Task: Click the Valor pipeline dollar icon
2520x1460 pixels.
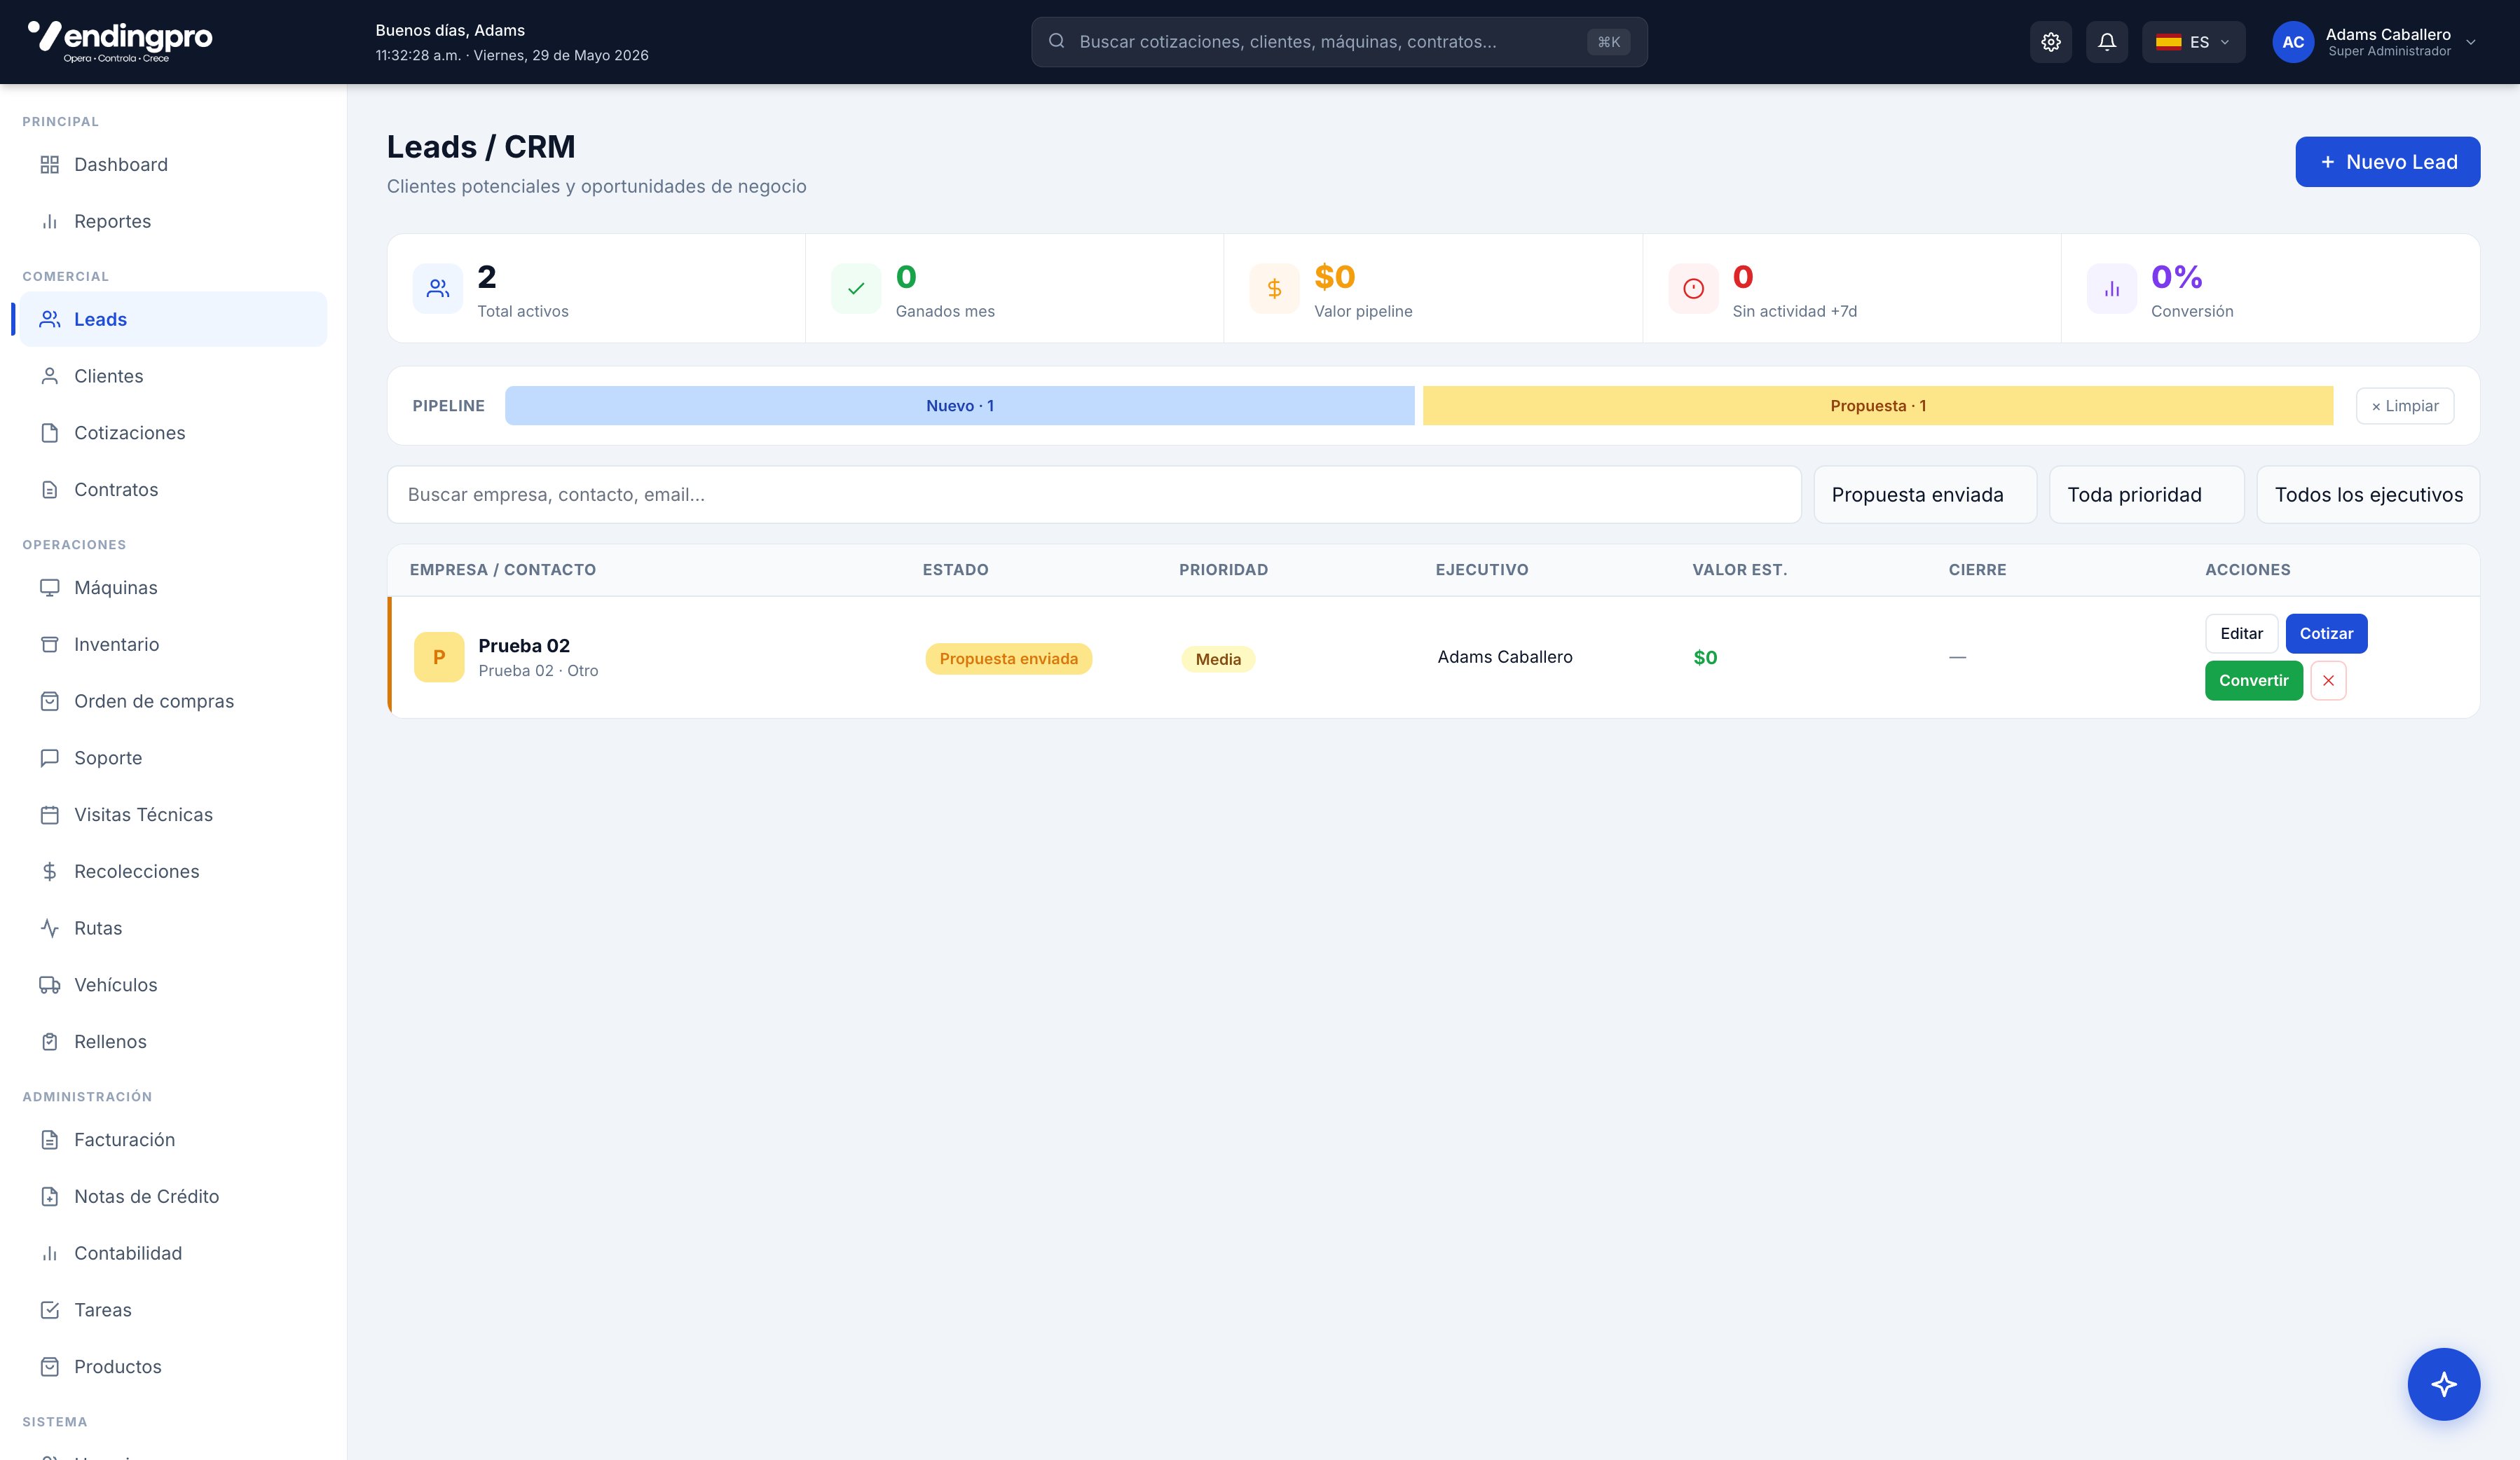Action: click(x=1274, y=289)
